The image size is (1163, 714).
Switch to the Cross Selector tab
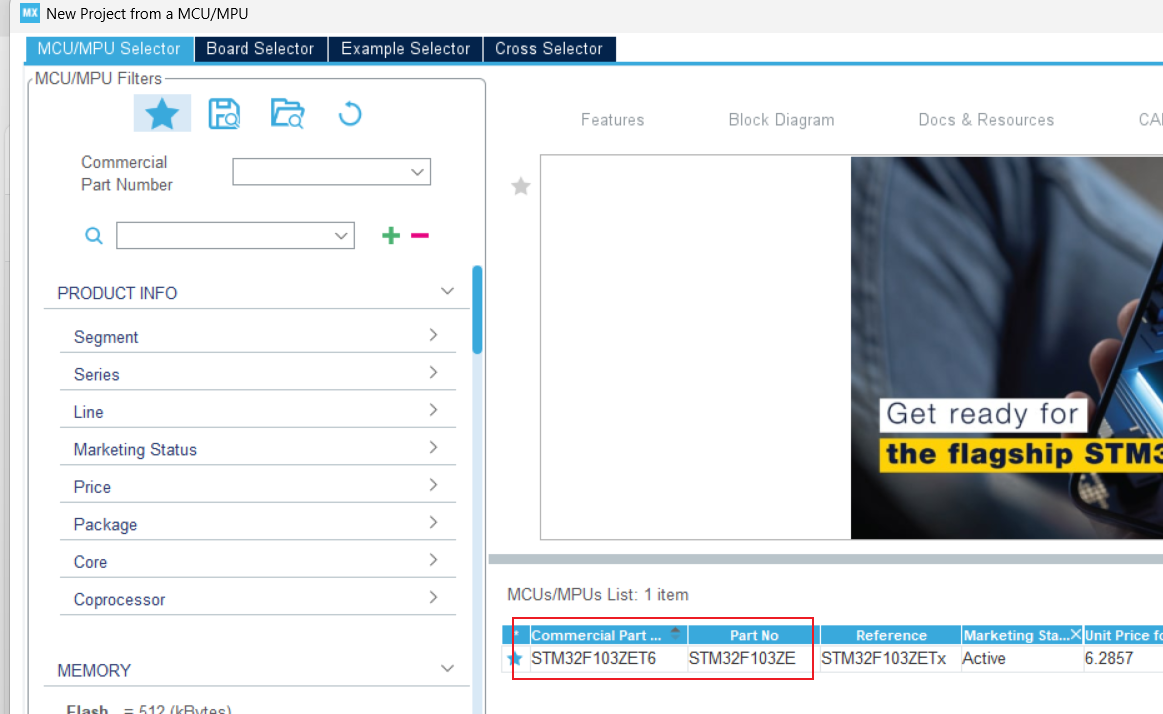pos(549,49)
